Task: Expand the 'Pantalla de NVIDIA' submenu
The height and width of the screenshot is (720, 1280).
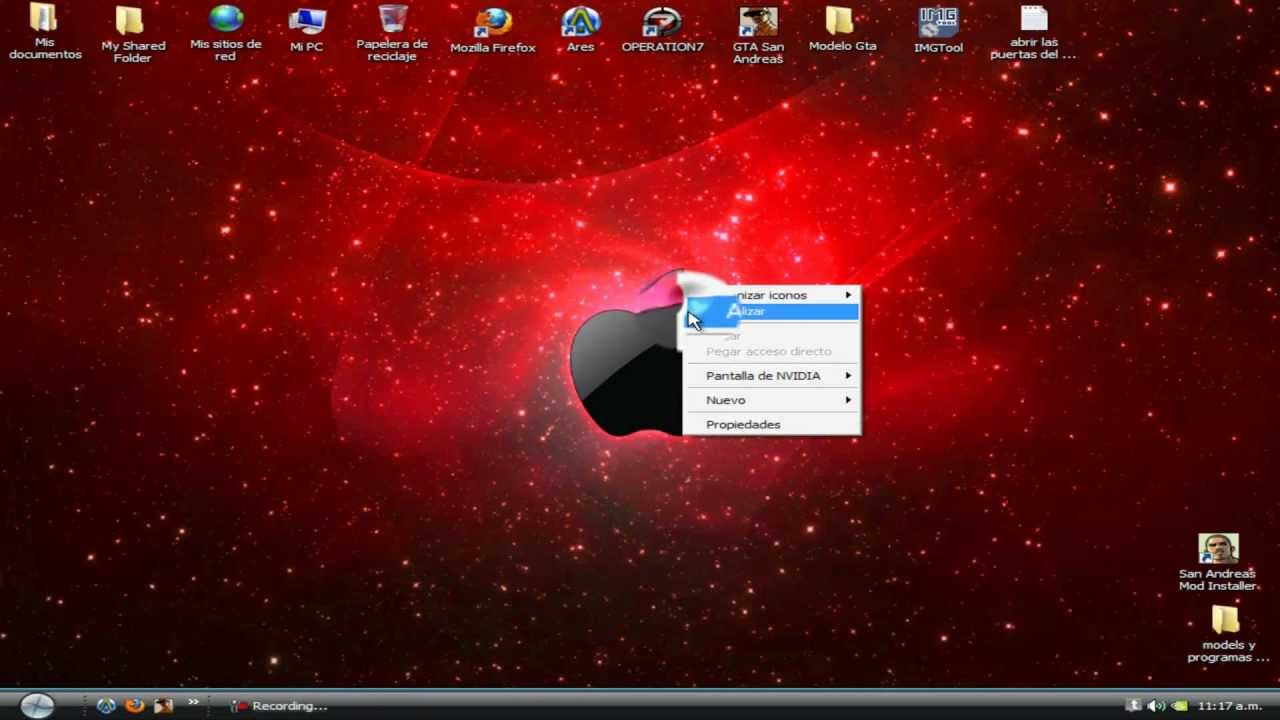Action: tap(770, 376)
